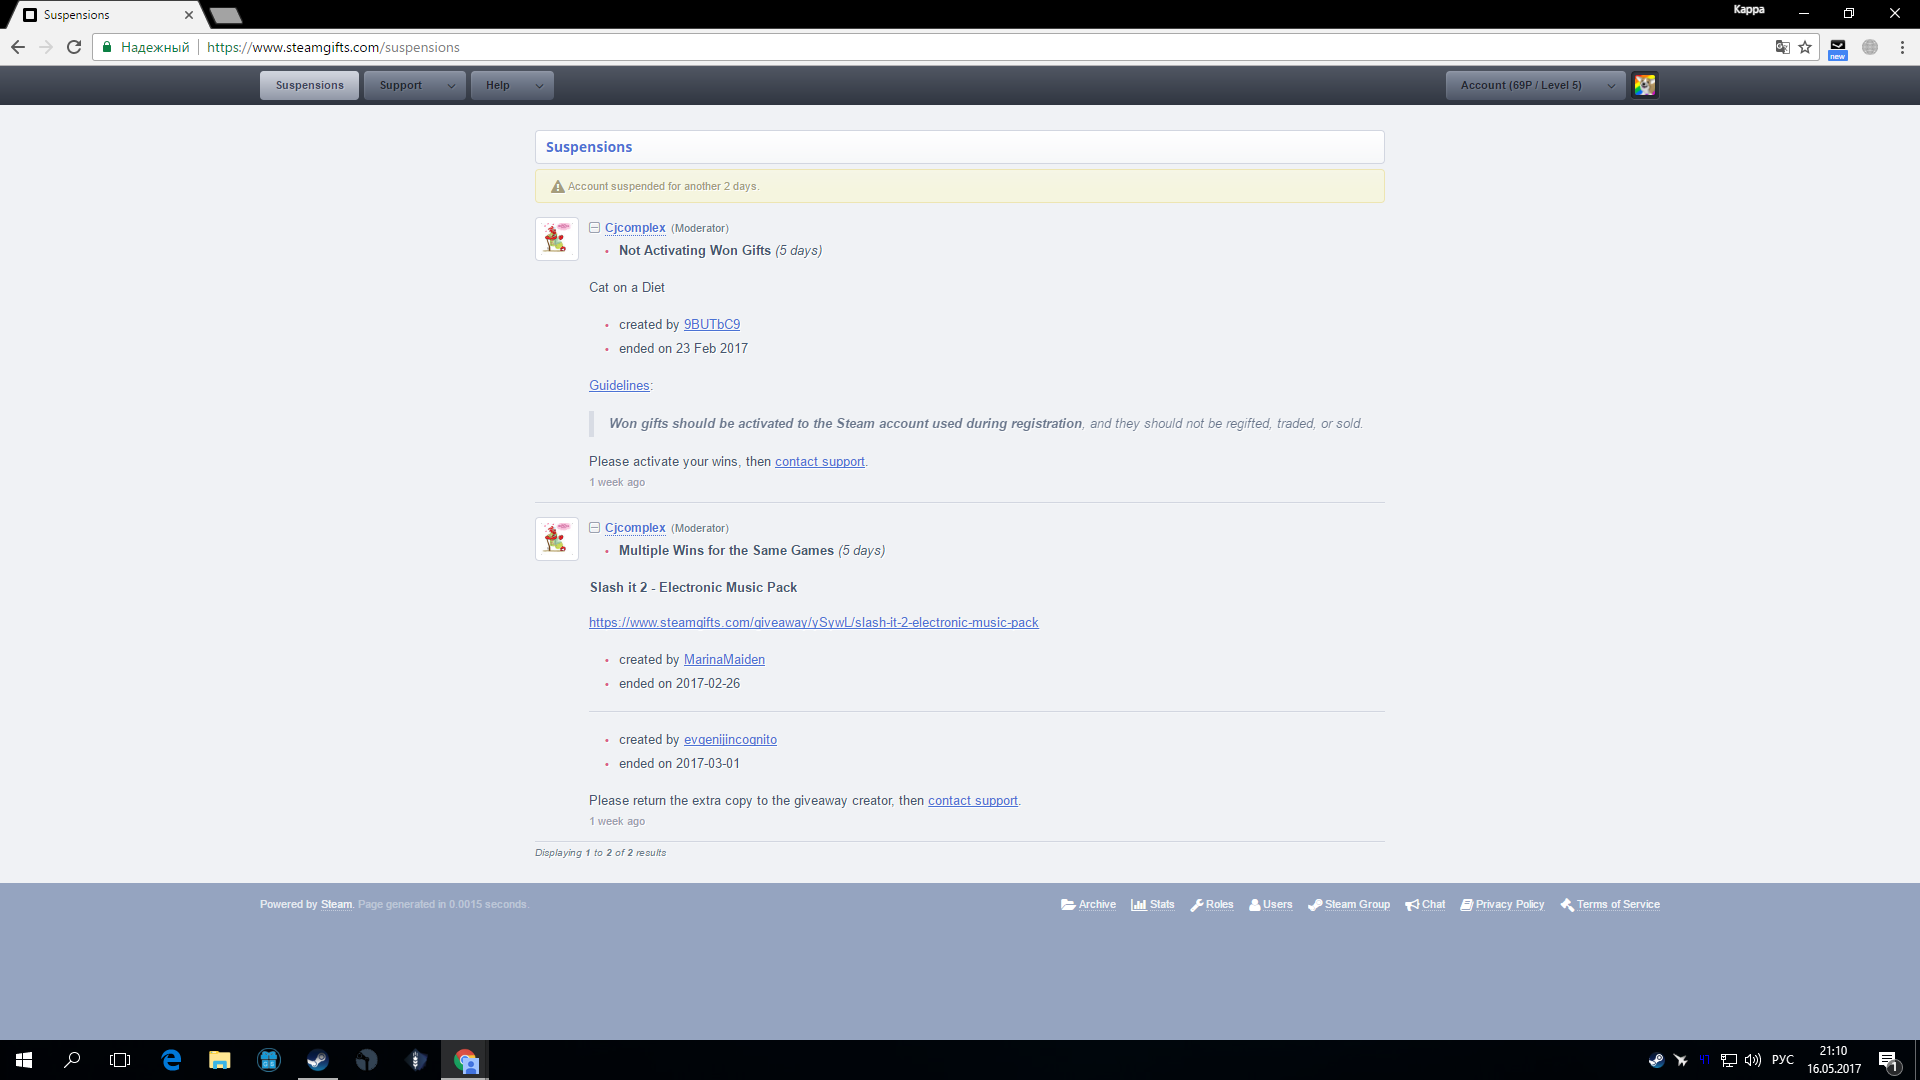Open MarinaMaiden profile link
Screen dimensions: 1920x1080
coord(724,660)
